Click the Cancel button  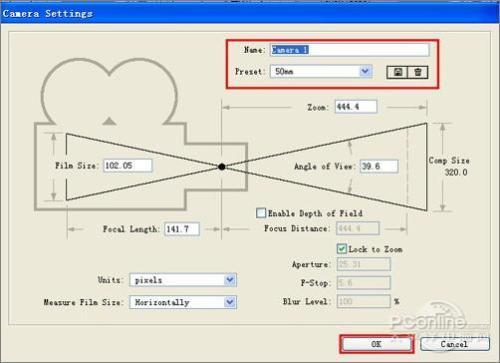click(455, 344)
